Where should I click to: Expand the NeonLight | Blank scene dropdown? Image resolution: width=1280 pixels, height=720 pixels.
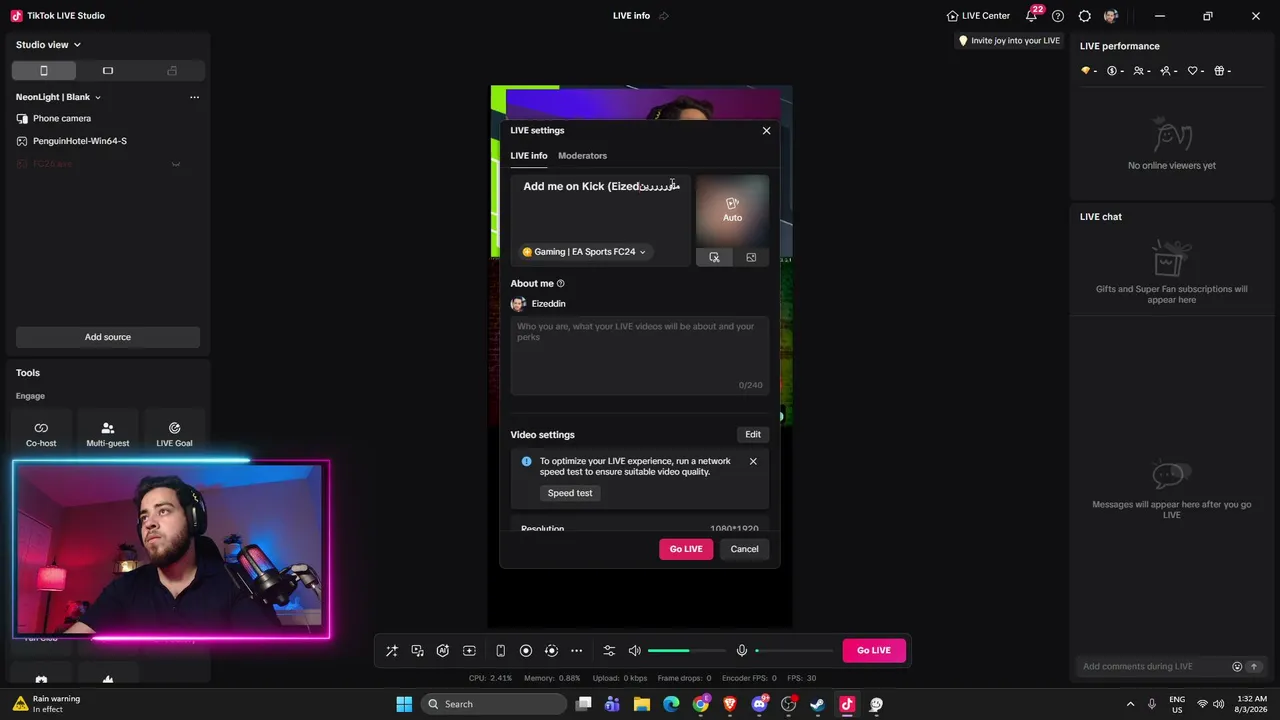click(x=58, y=97)
